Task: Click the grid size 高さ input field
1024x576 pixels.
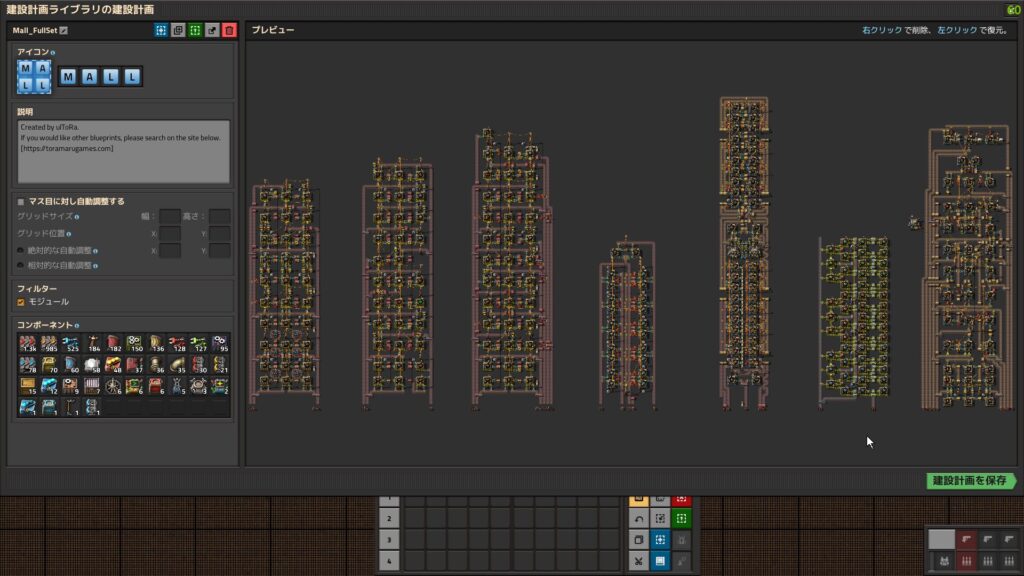Action: 219,216
